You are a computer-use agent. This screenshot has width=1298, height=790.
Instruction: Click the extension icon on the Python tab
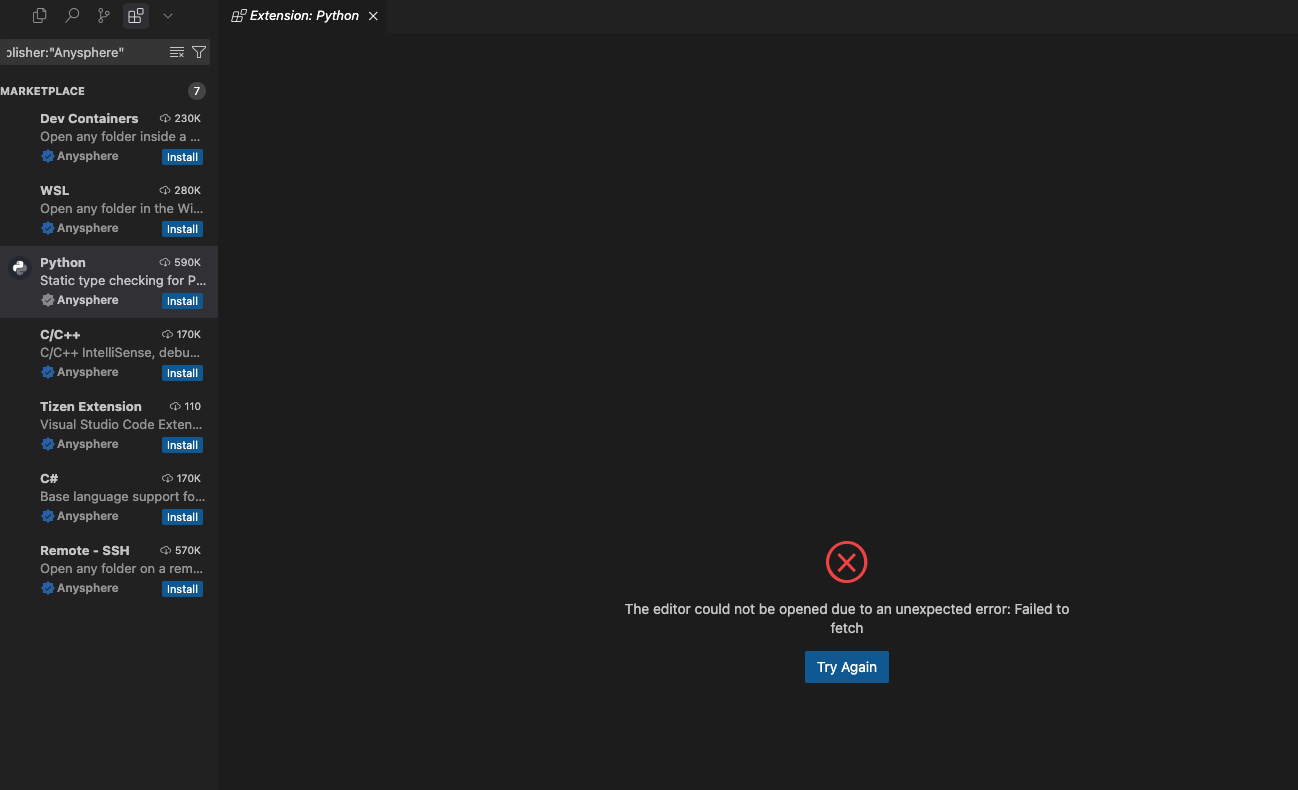[238, 16]
